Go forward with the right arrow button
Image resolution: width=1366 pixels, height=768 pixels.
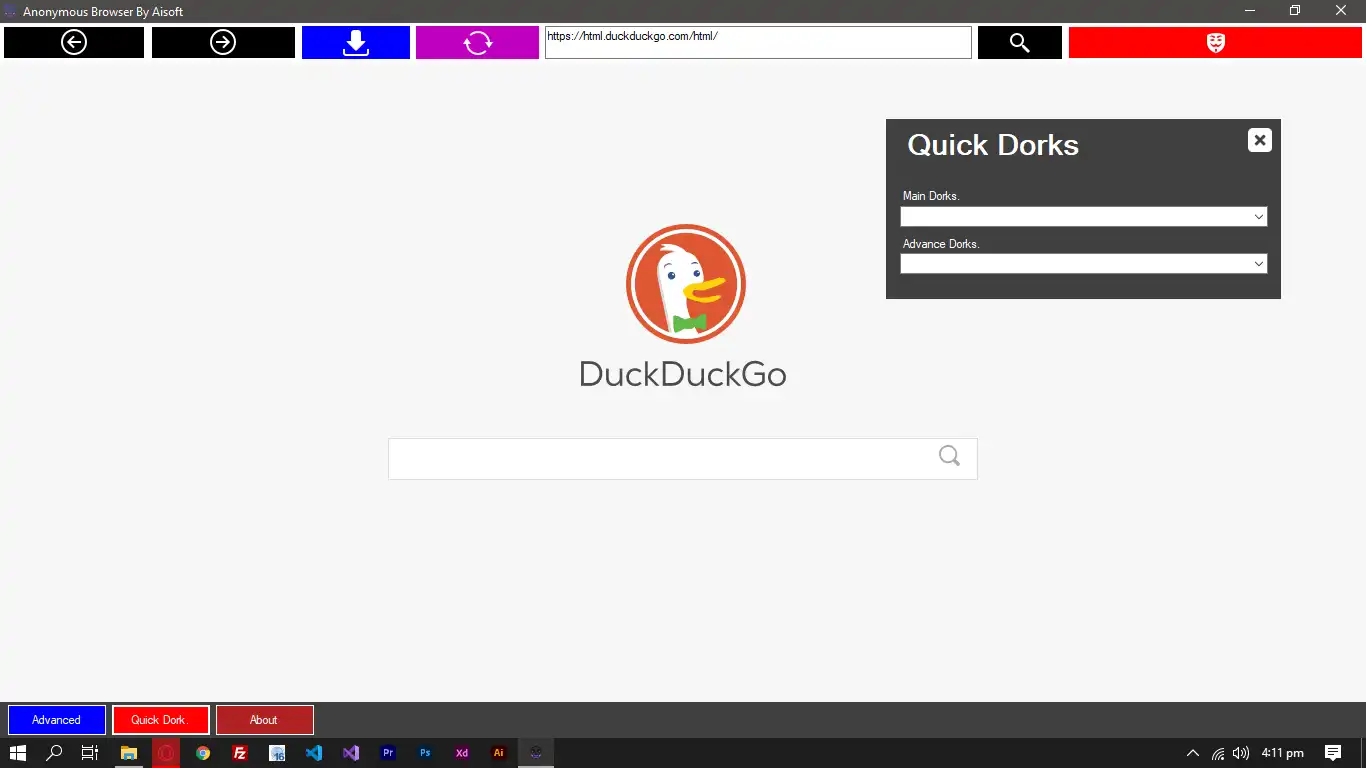coord(223,42)
